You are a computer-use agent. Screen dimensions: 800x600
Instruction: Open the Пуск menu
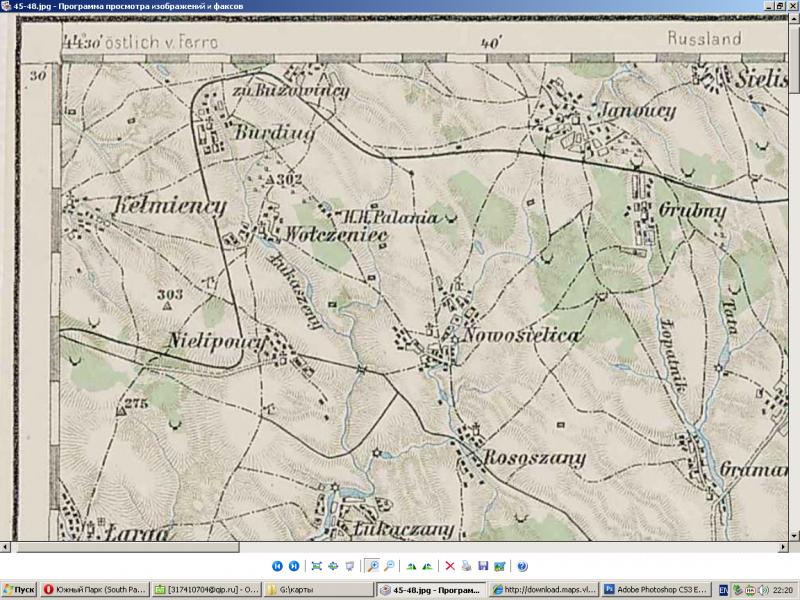click(x=20, y=589)
